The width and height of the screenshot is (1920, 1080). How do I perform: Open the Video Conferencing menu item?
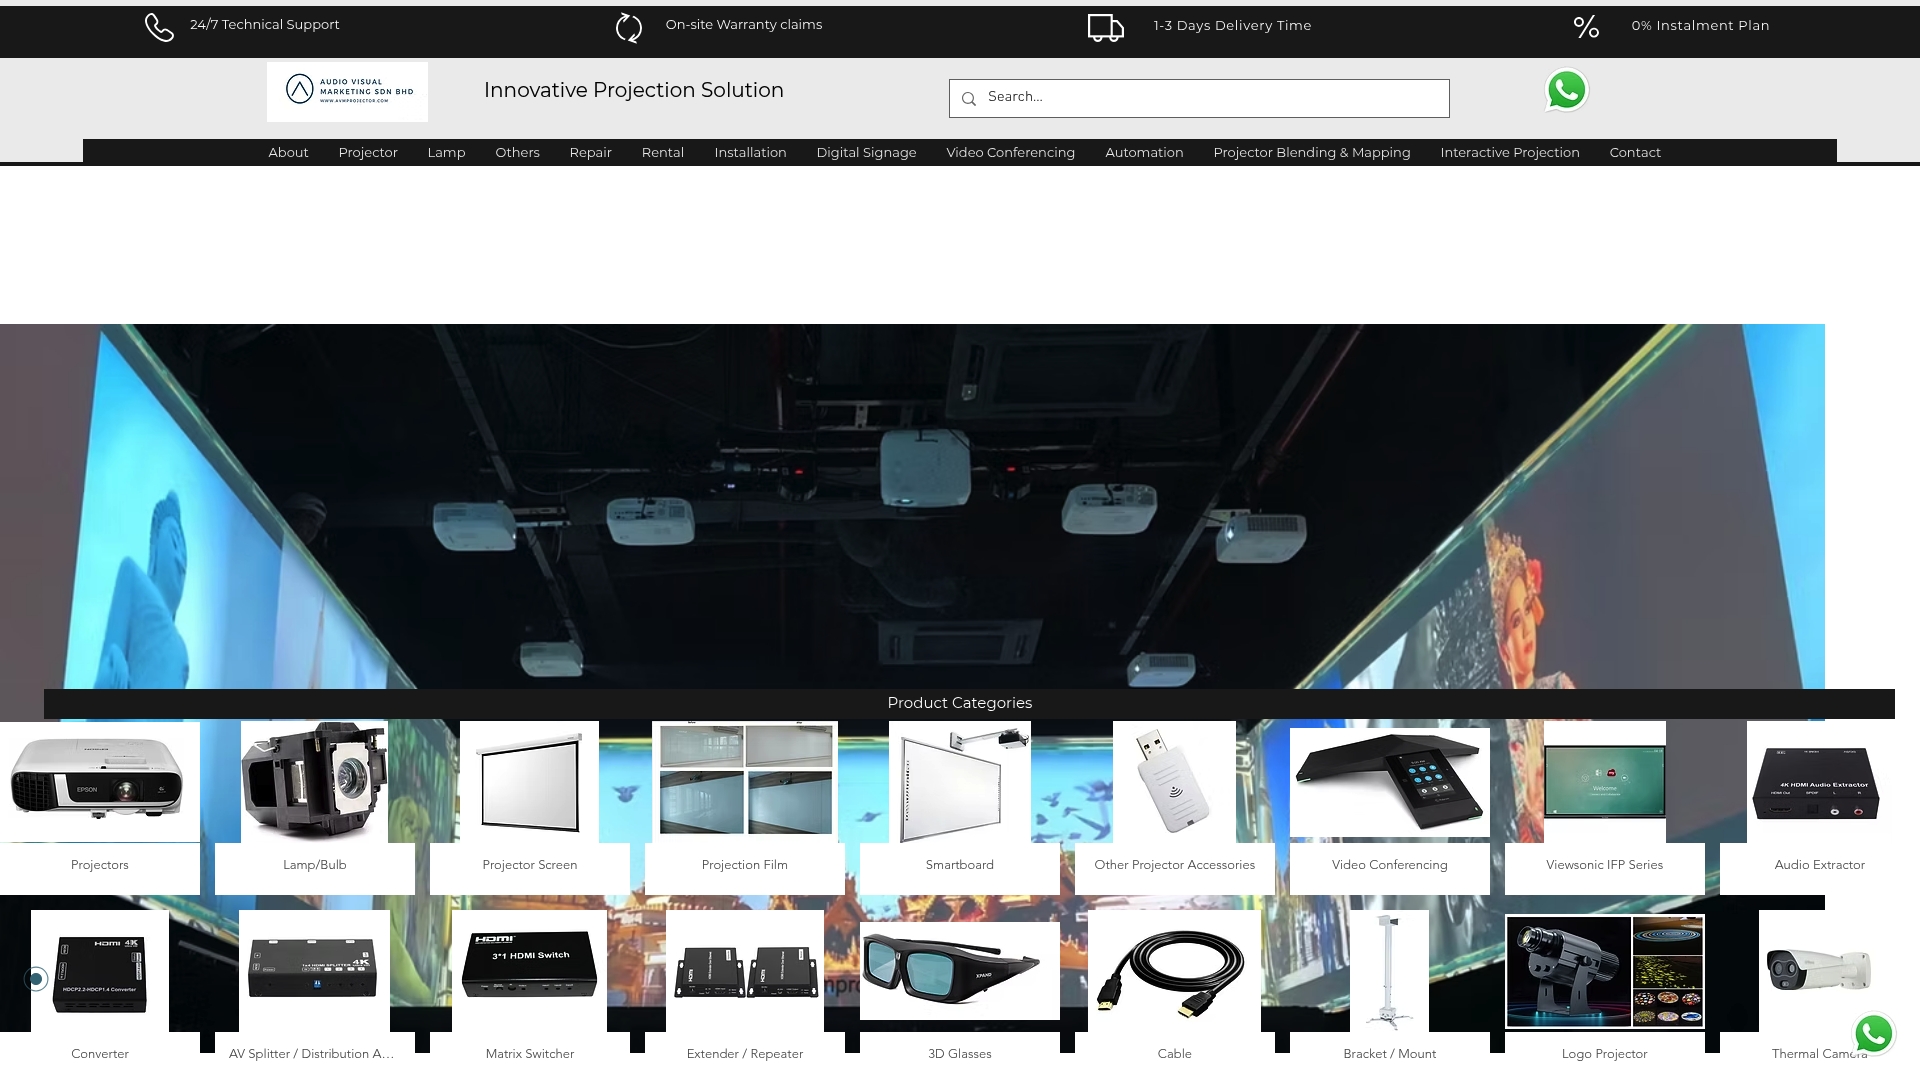click(x=1010, y=152)
